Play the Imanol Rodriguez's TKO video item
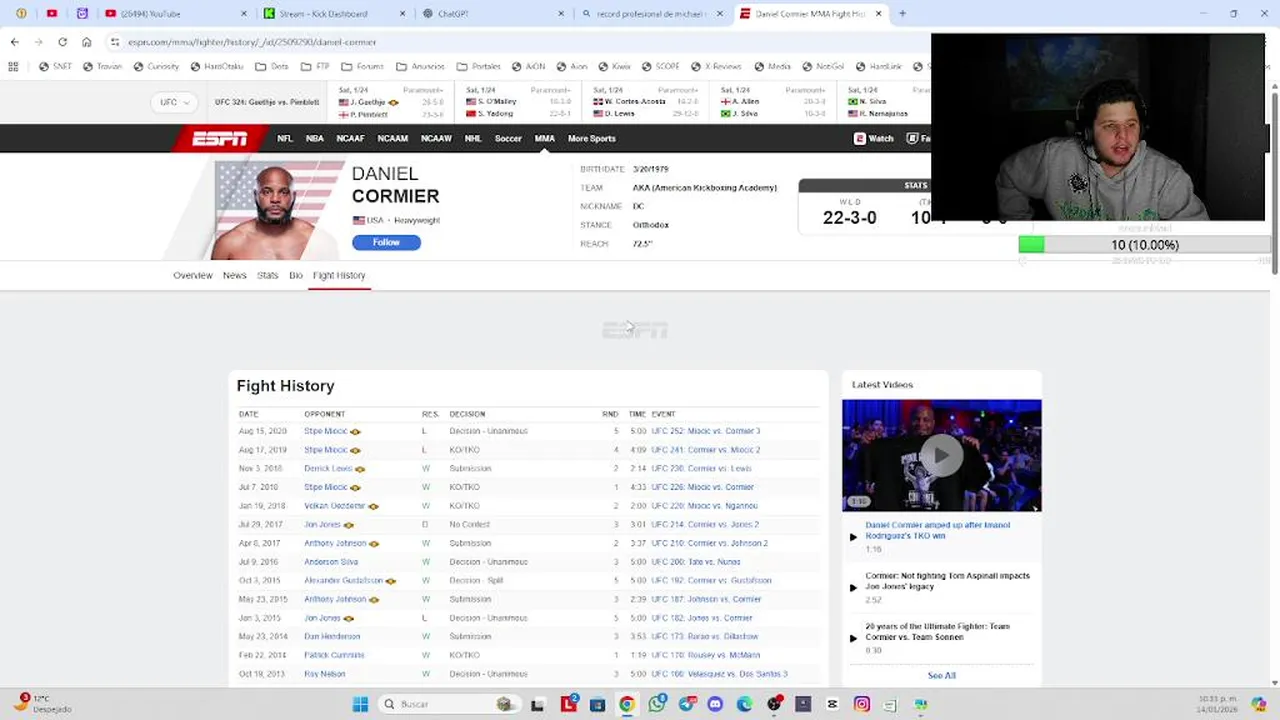Screen dimensions: 1280x720 coord(937,530)
